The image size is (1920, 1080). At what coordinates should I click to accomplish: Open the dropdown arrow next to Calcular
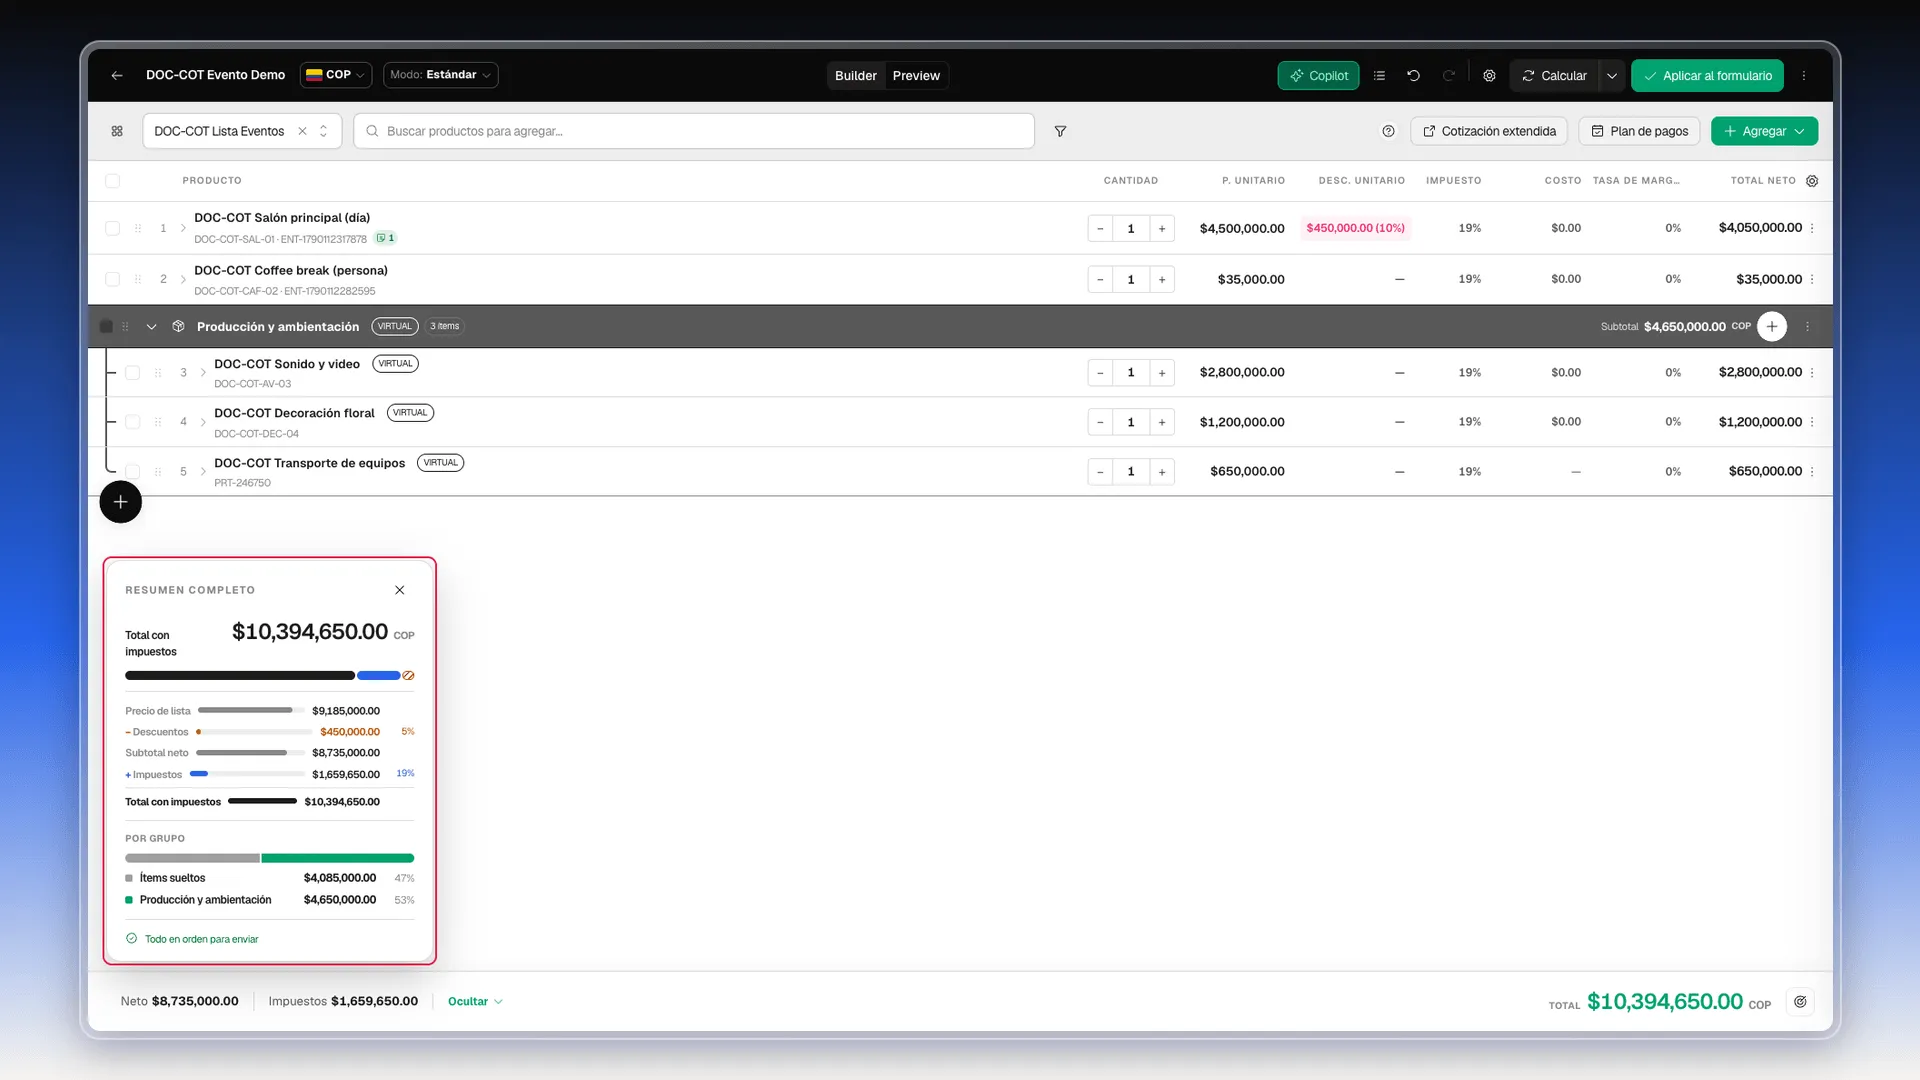click(x=1611, y=75)
